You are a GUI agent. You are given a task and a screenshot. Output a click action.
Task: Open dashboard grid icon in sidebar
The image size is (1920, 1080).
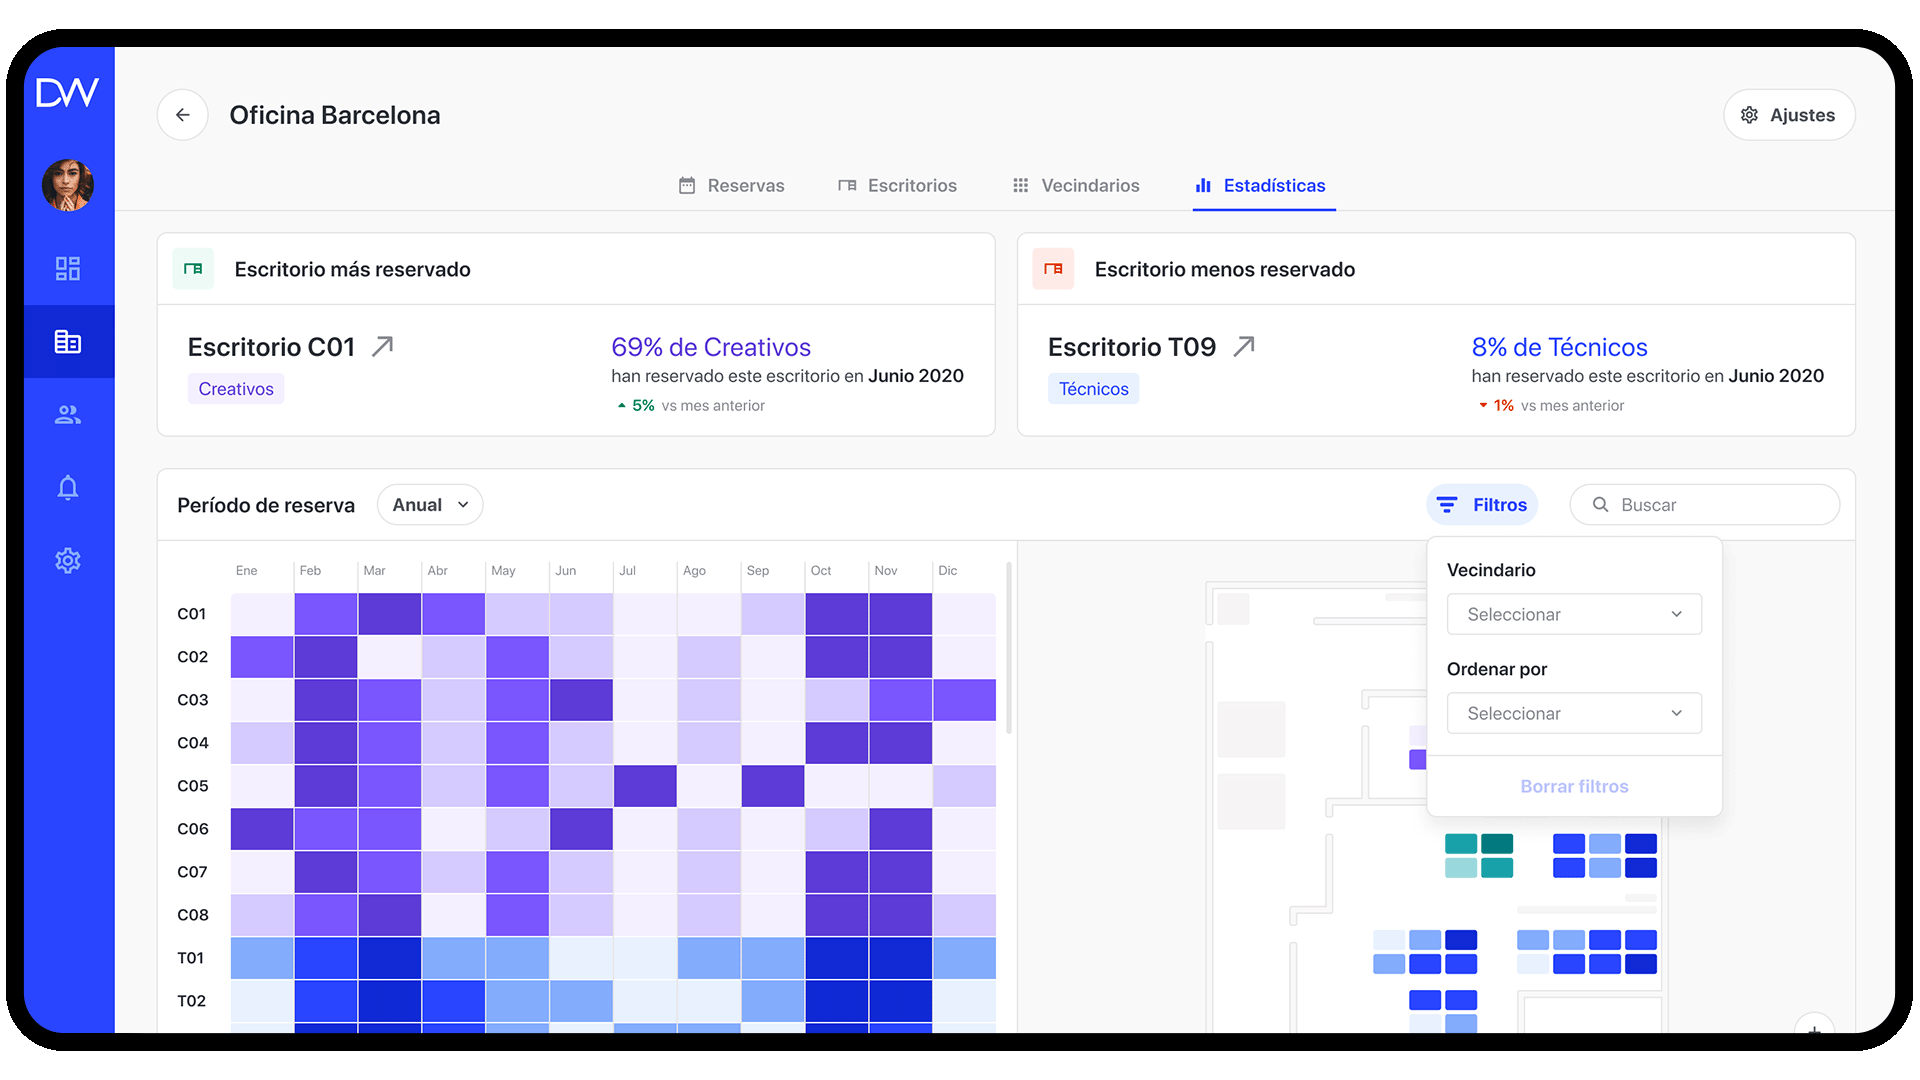point(68,268)
